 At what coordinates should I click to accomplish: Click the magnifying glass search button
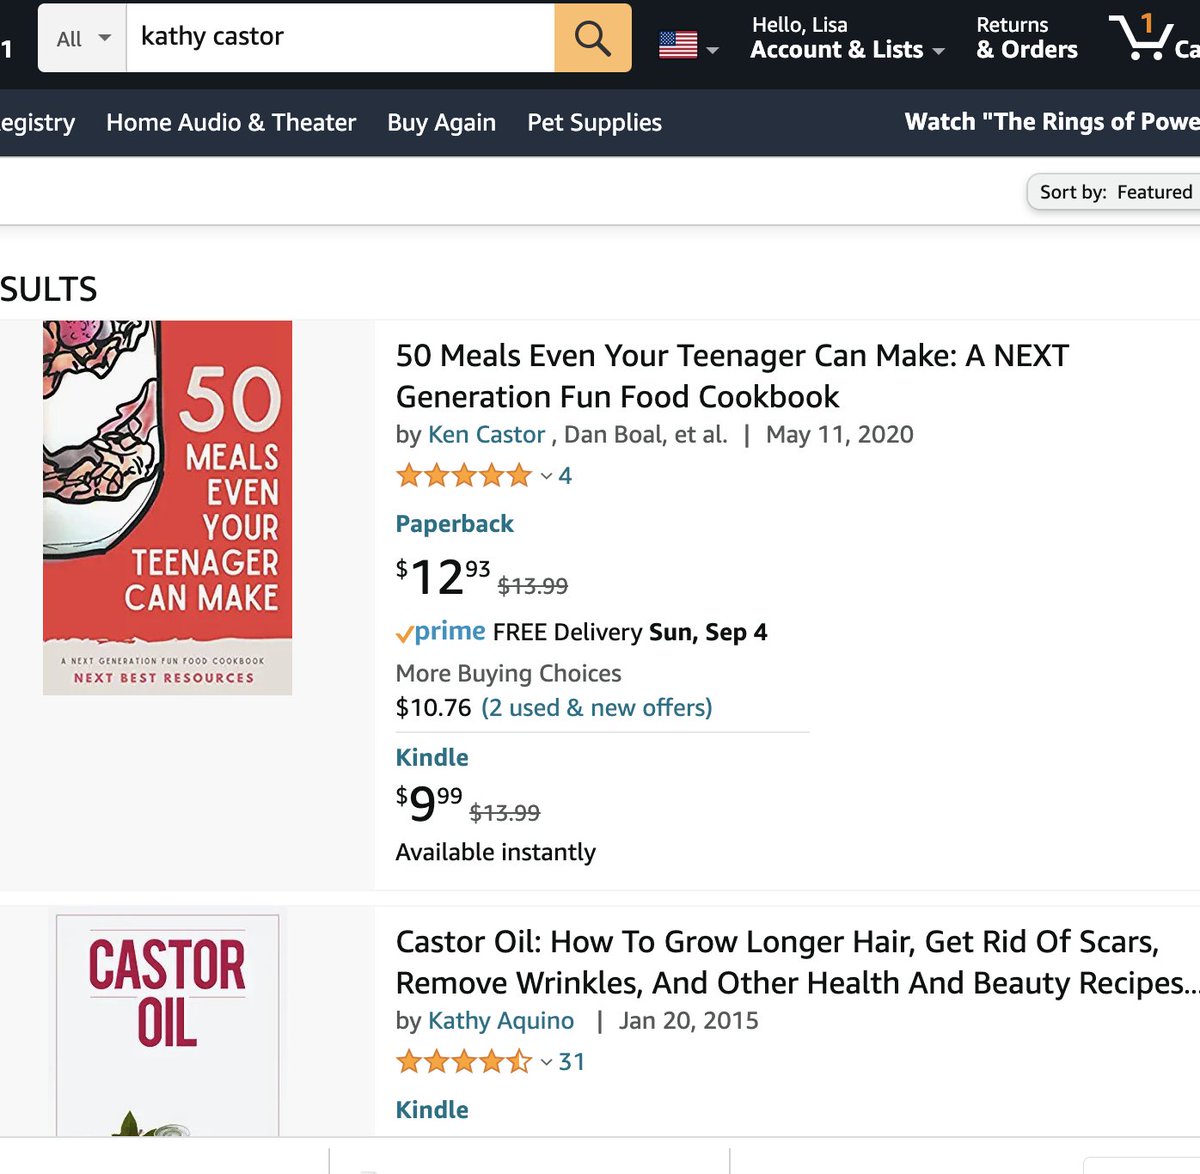[x=592, y=38]
